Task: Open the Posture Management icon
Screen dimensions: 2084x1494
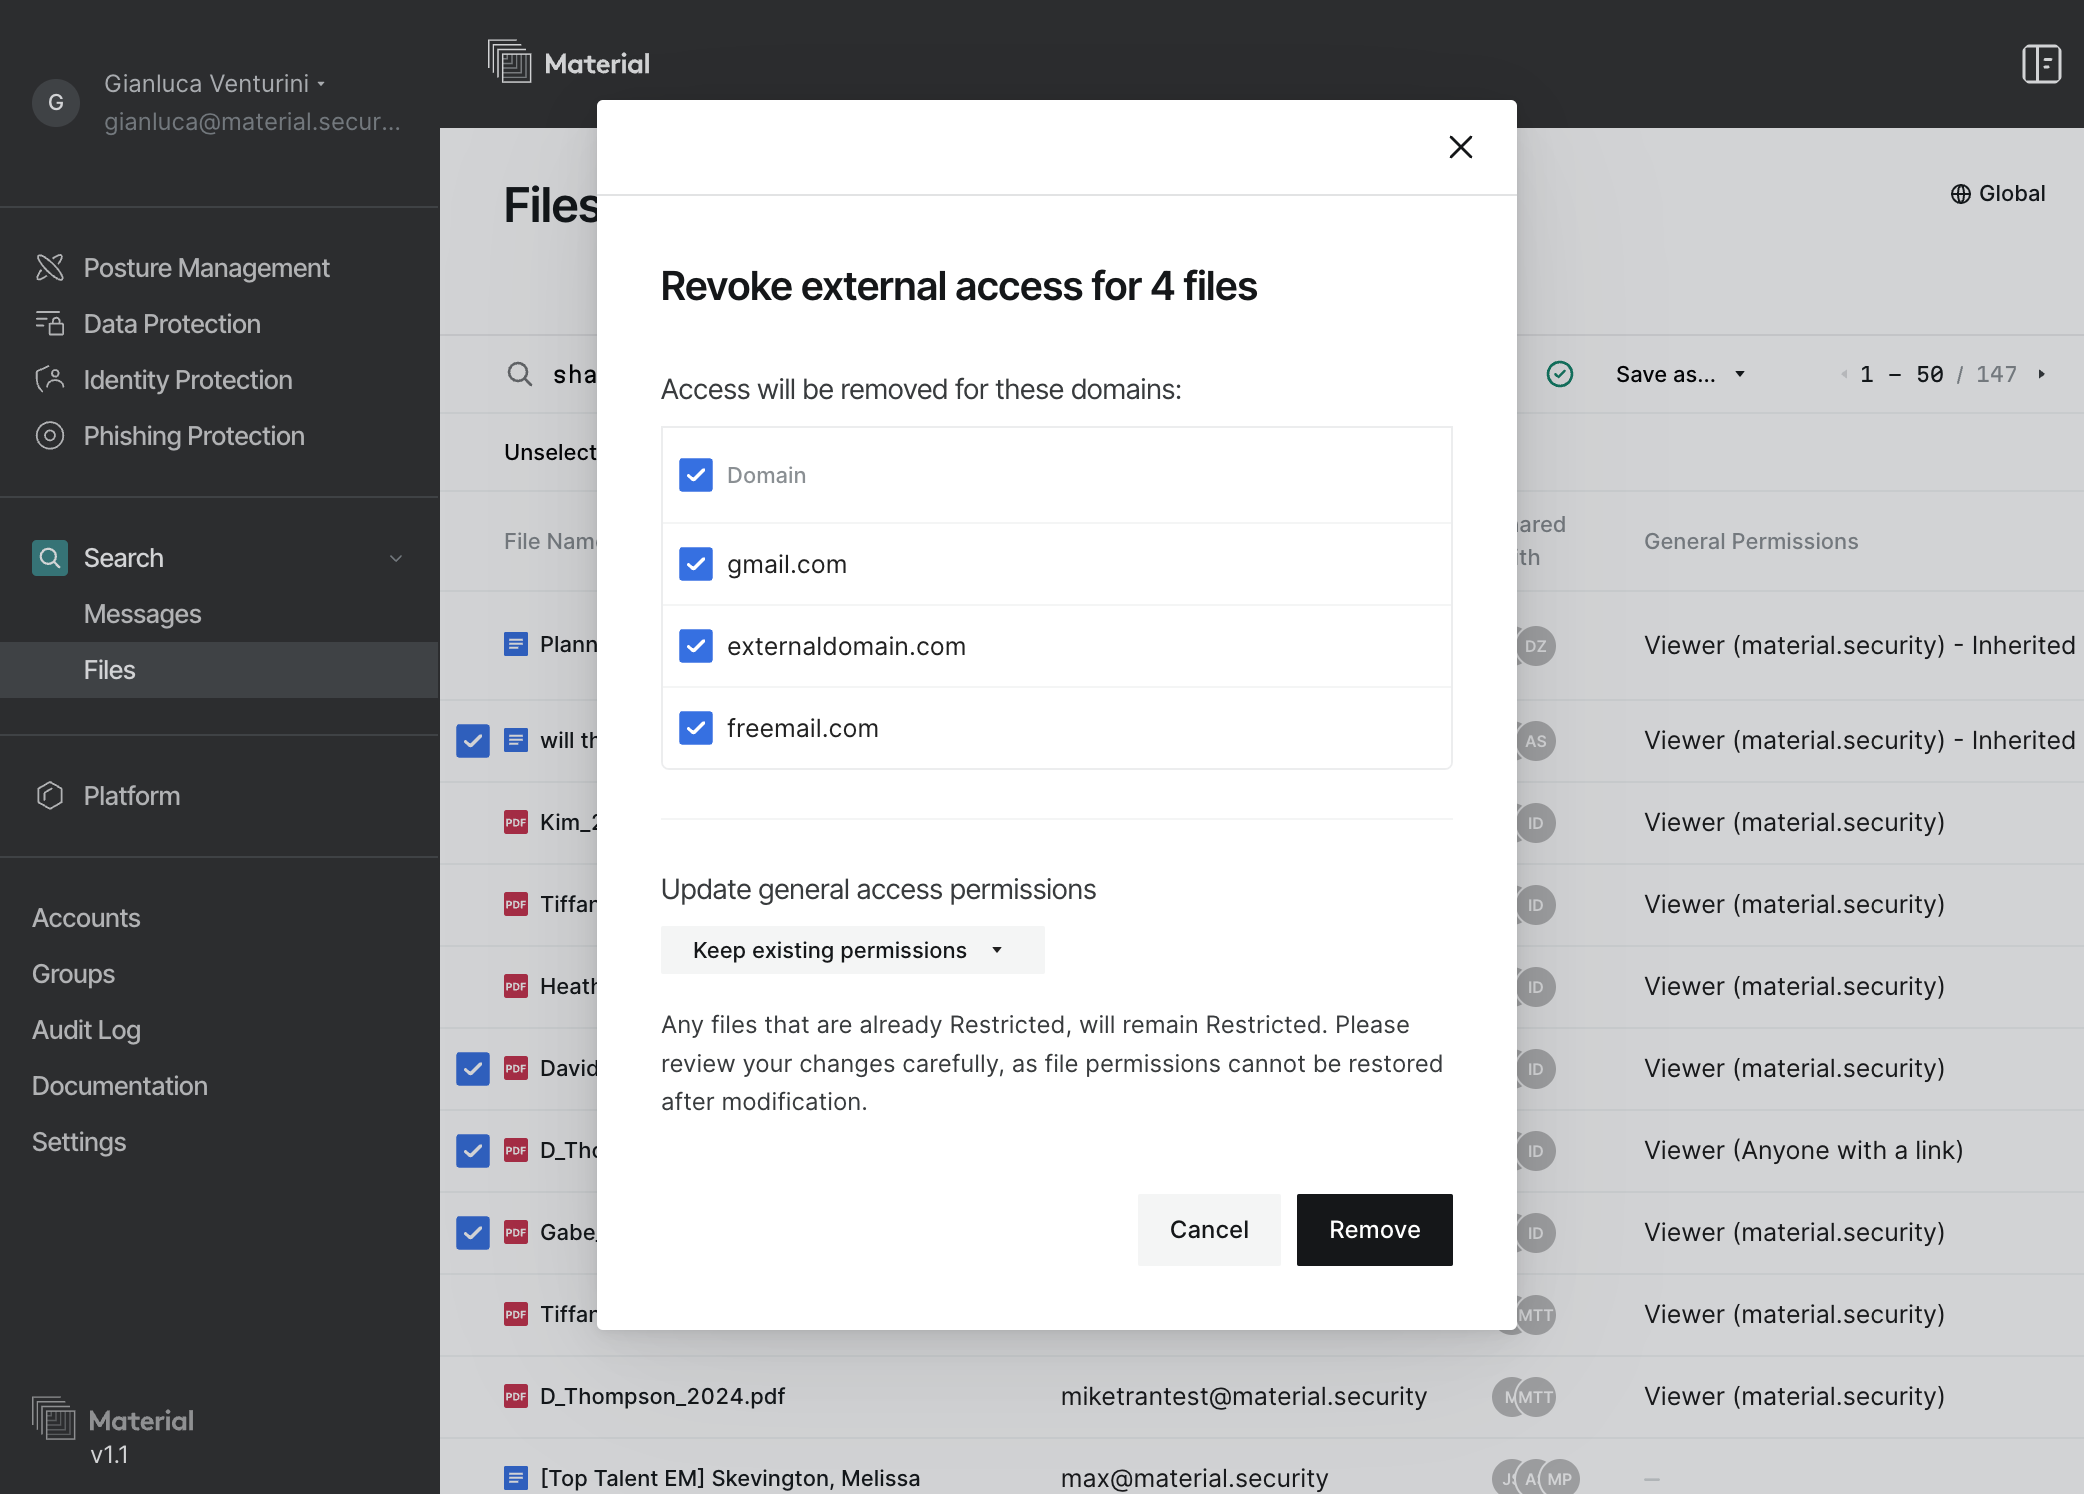Action: [50, 268]
